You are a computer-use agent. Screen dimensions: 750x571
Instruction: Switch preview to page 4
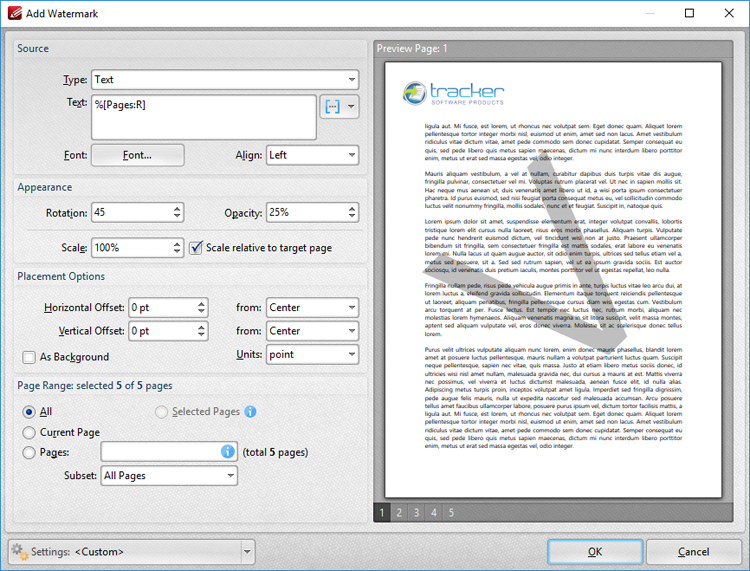pyautogui.click(x=434, y=513)
